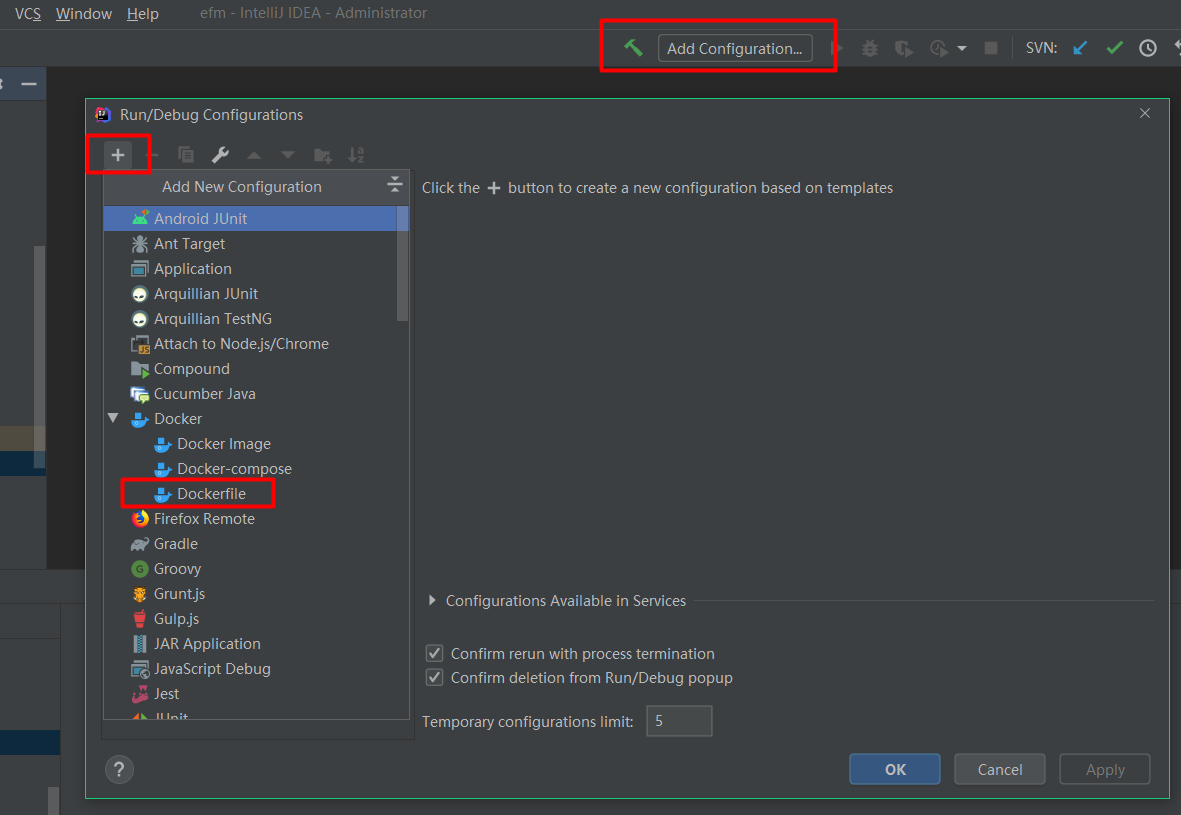The height and width of the screenshot is (815, 1181).
Task: Open the Window menu
Action: (x=84, y=14)
